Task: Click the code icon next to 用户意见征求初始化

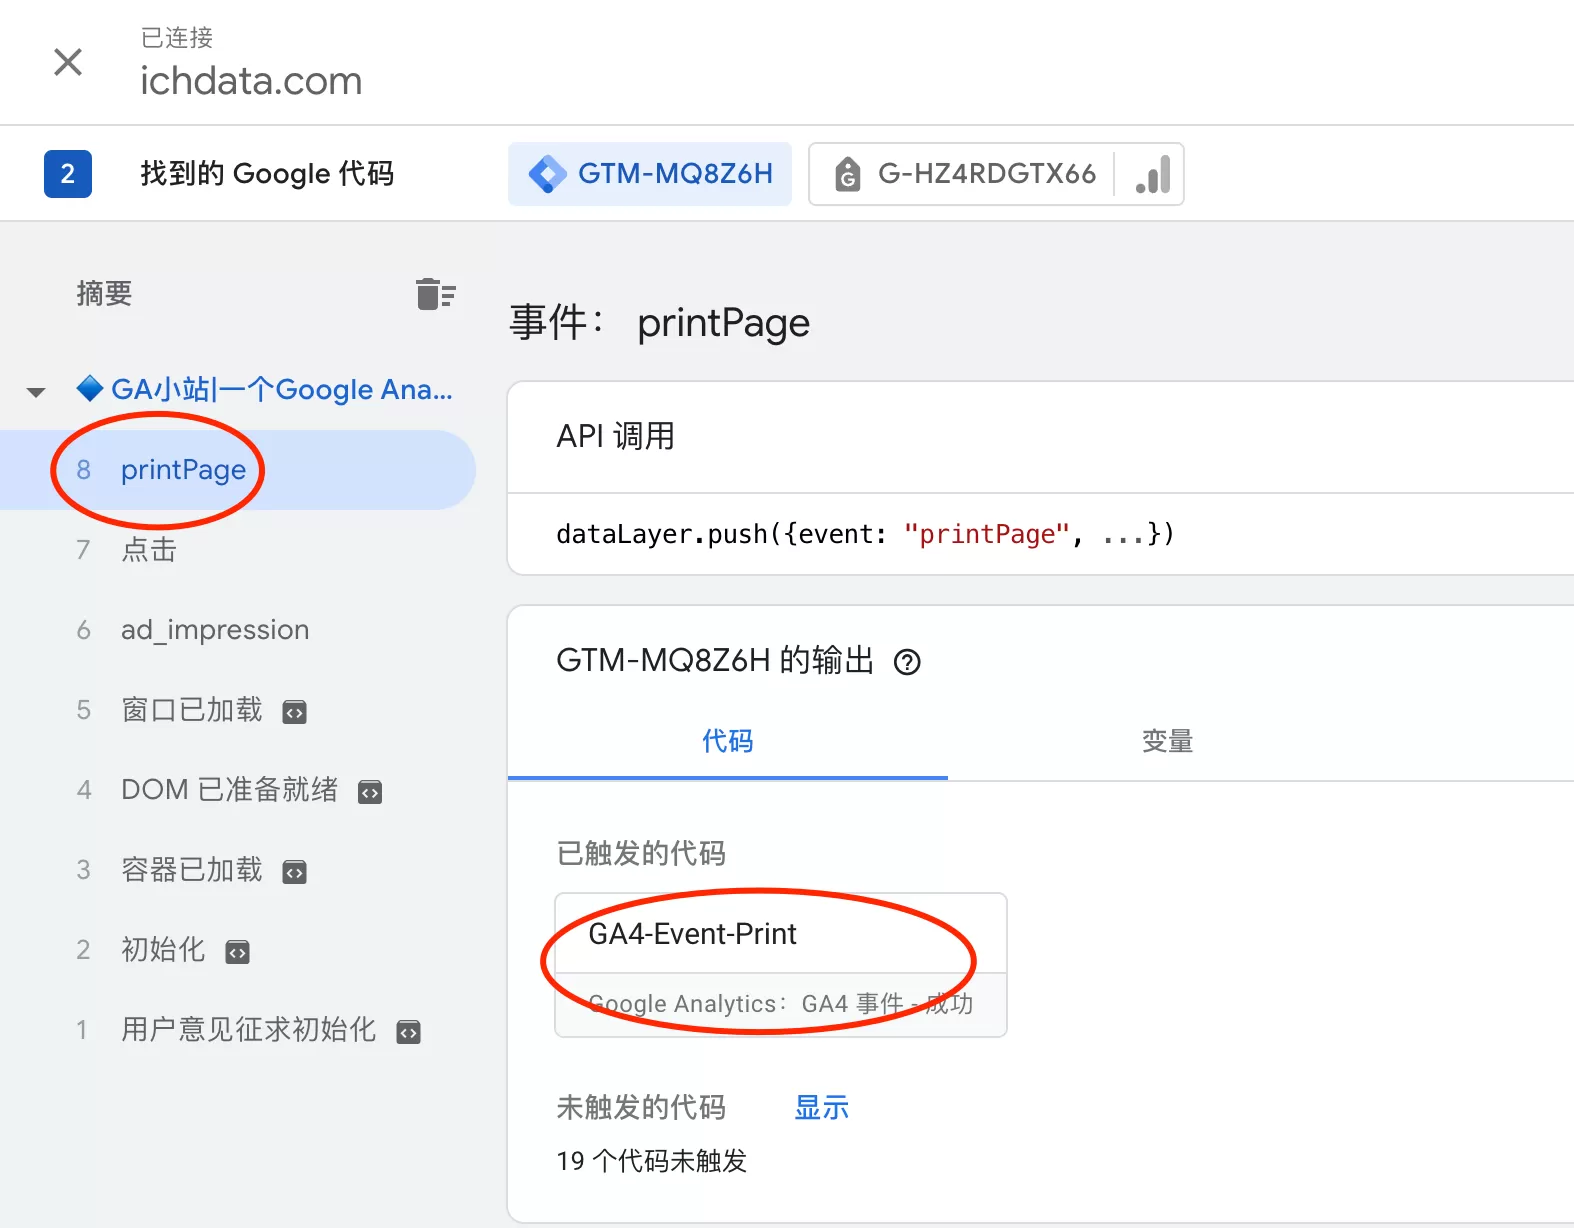Action: coord(408,1032)
